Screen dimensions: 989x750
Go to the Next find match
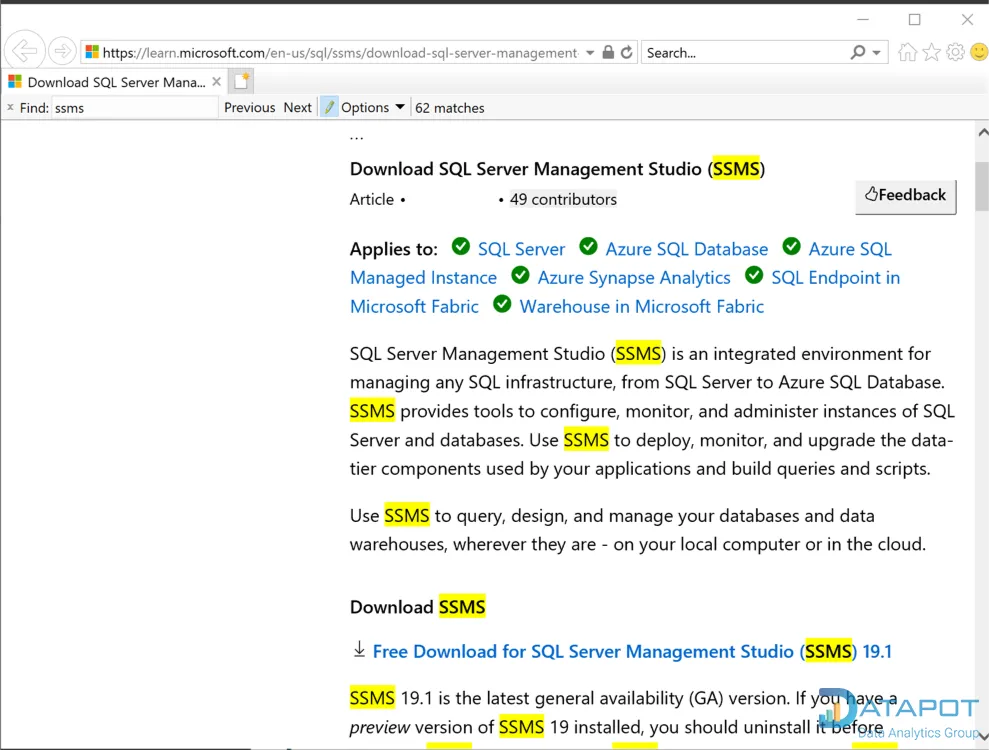(x=298, y=108)
